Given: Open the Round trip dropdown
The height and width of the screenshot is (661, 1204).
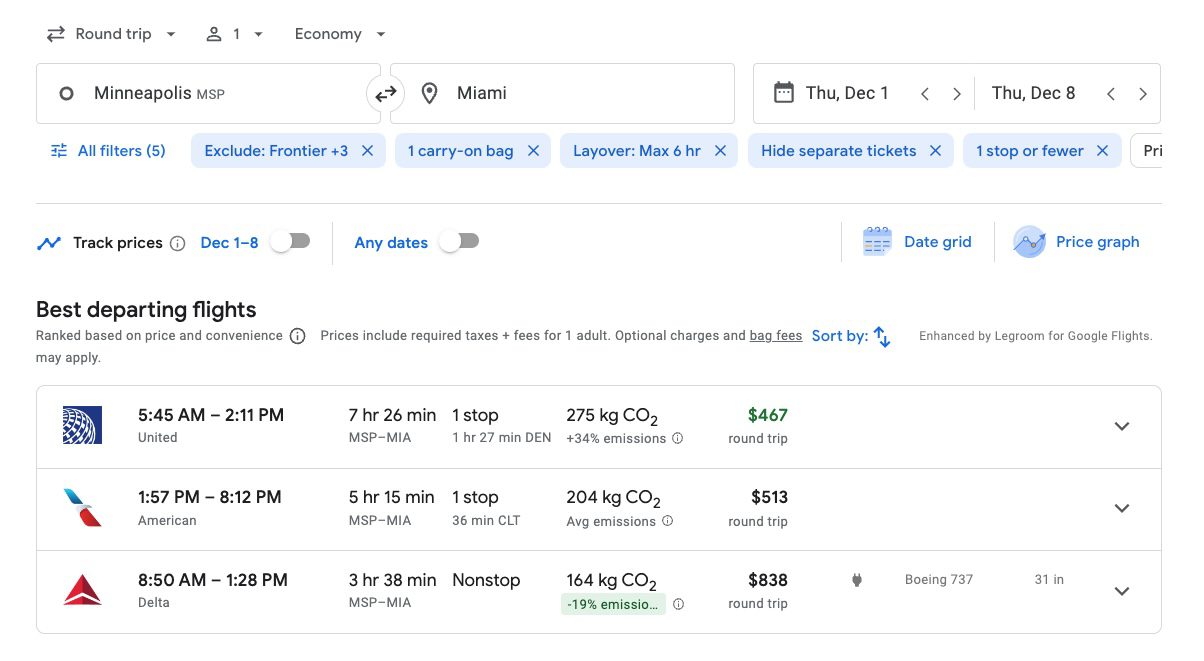Looking at the screenshot, I should coord(112,33).
